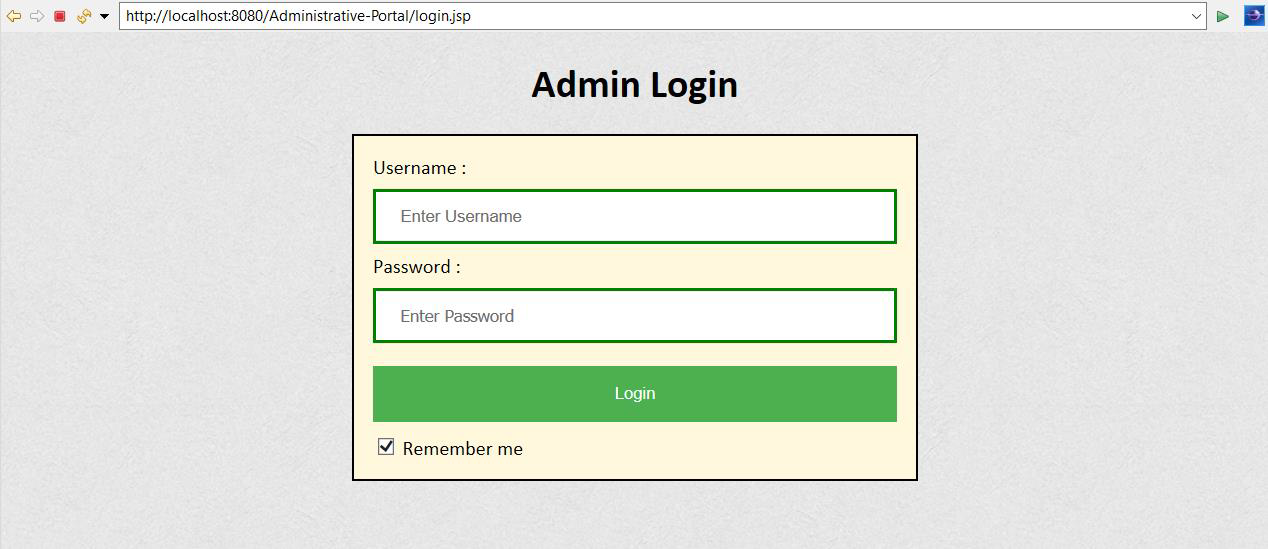This screenshot has height=549, width=1268.
Task: Click 'Enter Password' placeholder text
Action: [x=457, y=316]
